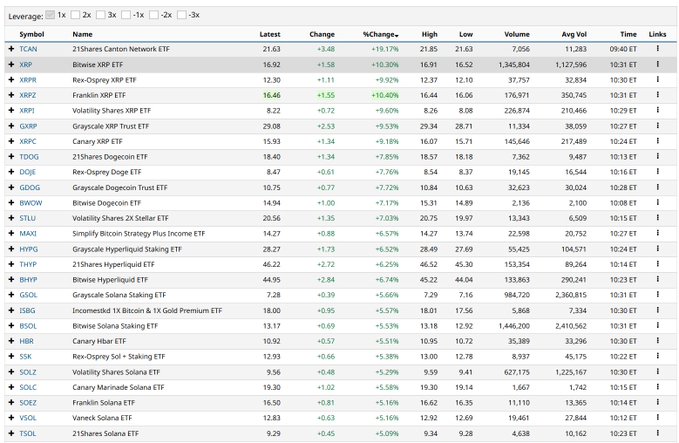Expand the TDOG row with plus sign
This screenshot has height=443, width=679.
coord(11,157)
